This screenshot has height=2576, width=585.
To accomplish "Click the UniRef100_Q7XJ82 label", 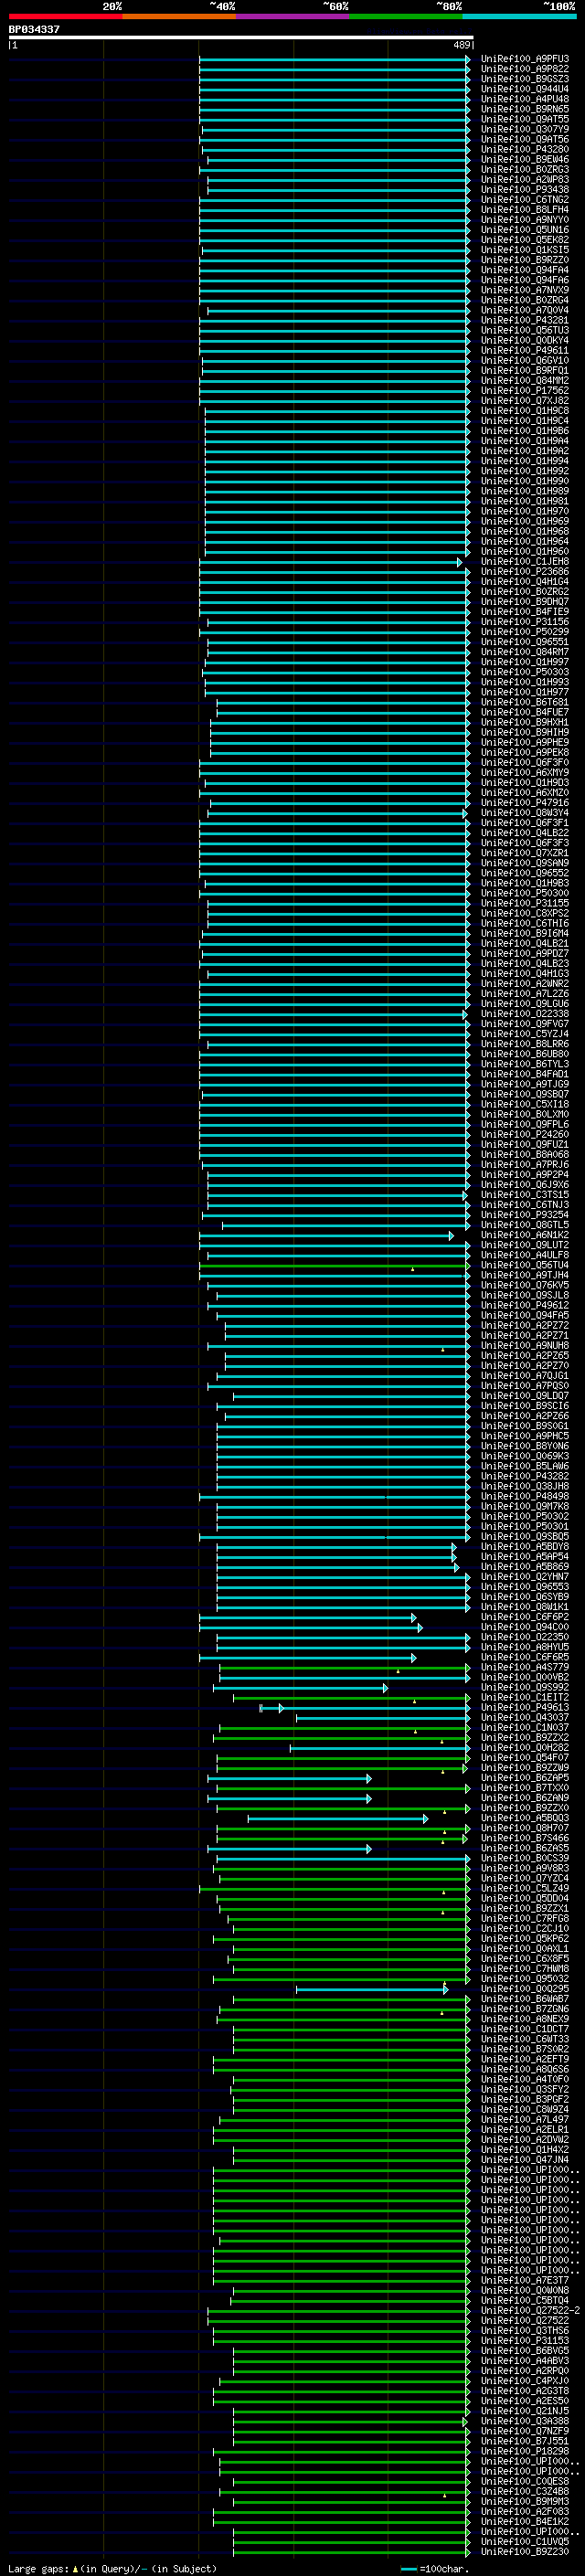I will click(525, 401).
